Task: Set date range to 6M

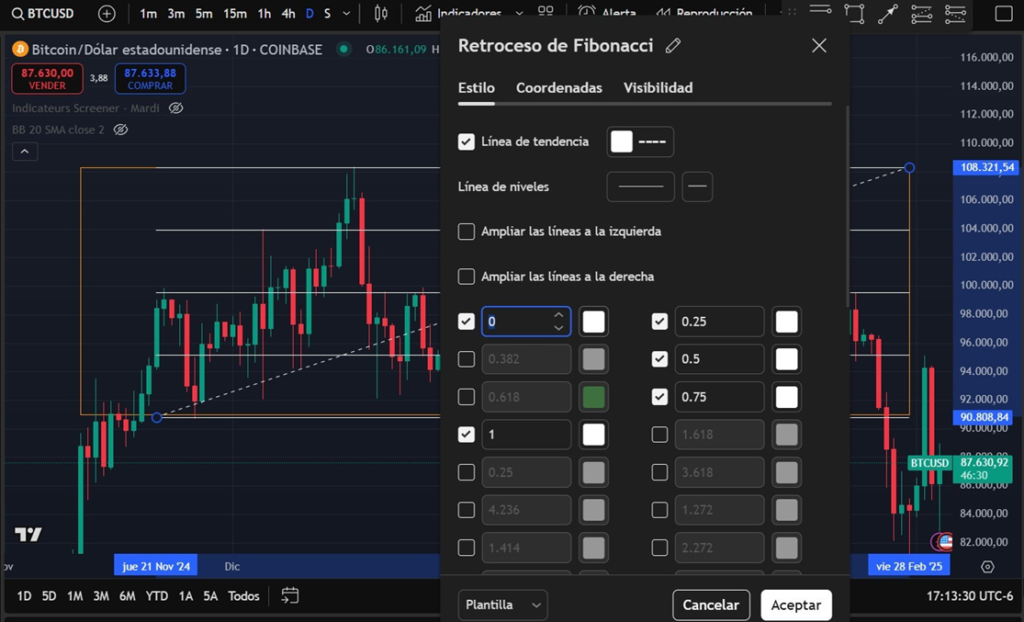Action: pyautogui.click(x=127, y=596)
